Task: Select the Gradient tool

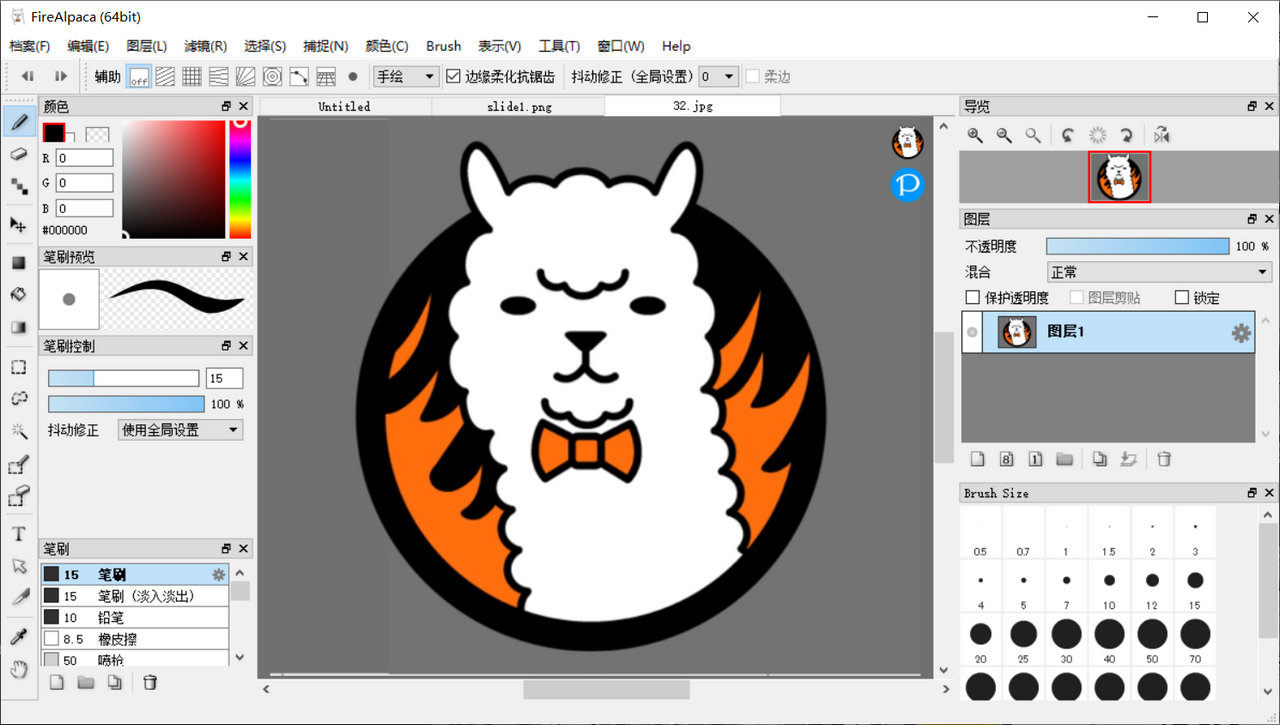Action: click(19, 326)
